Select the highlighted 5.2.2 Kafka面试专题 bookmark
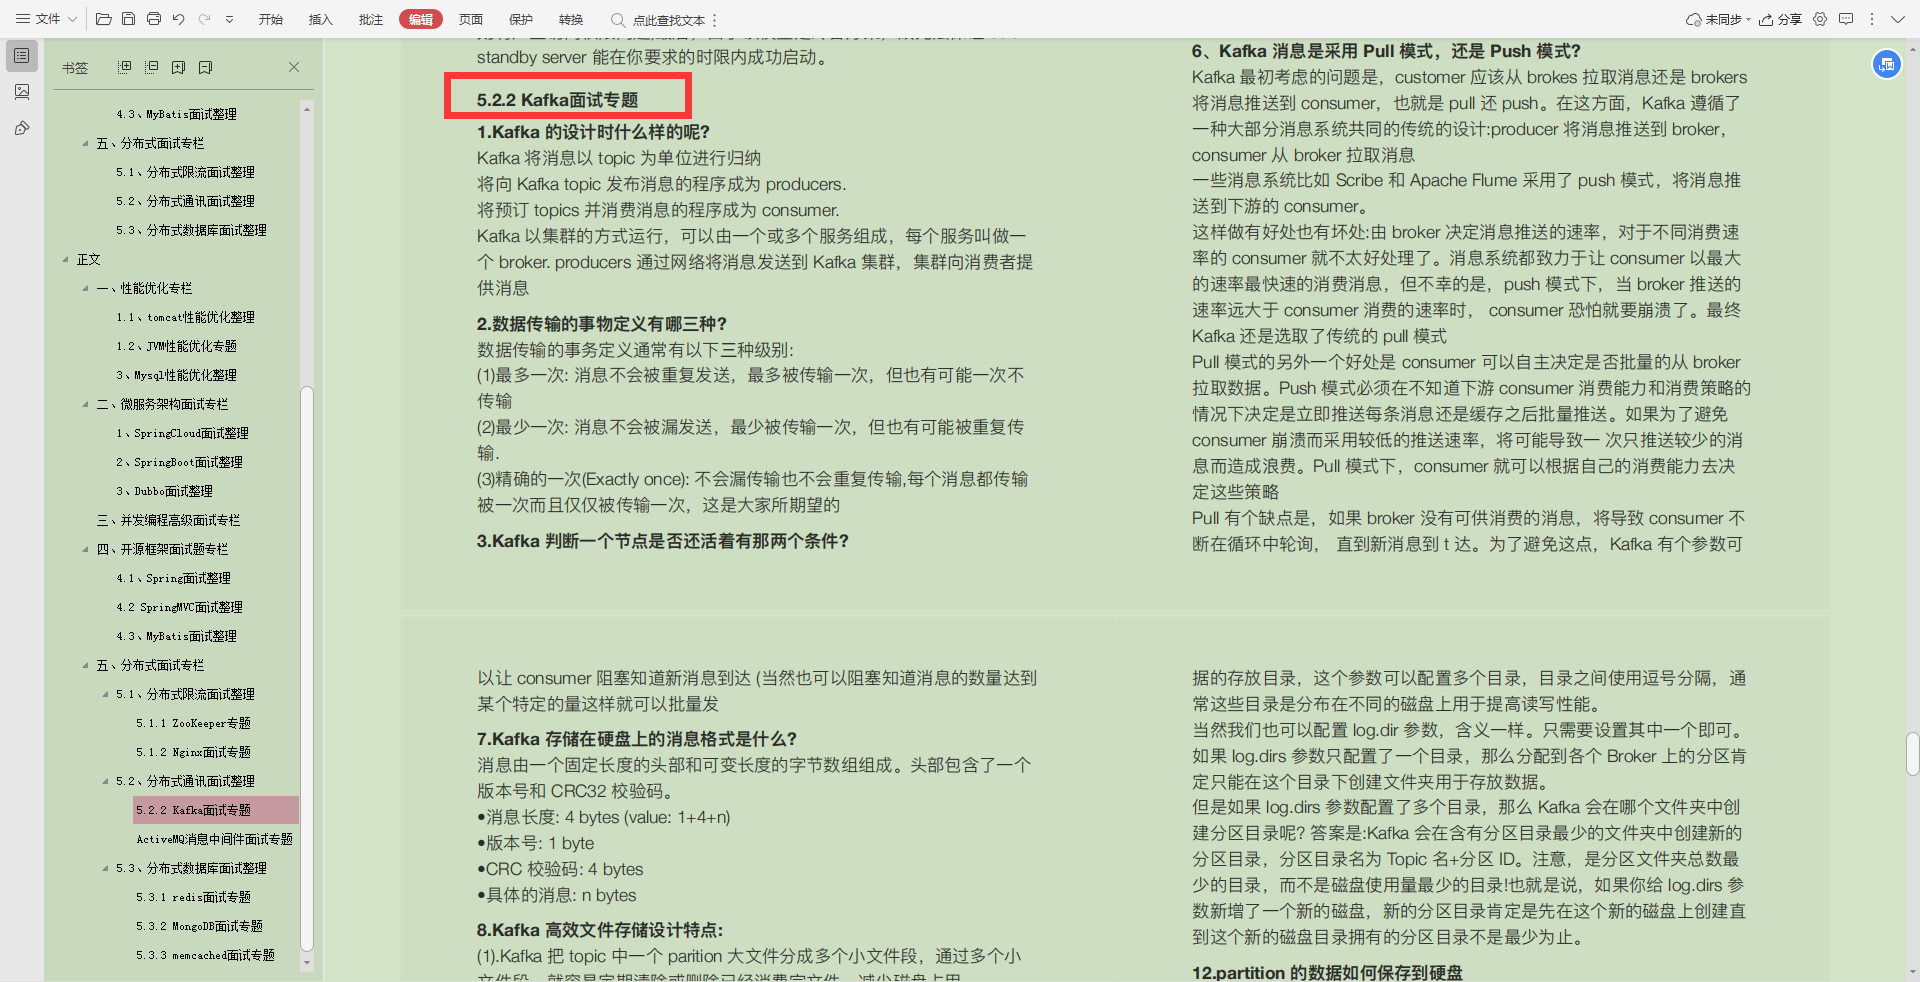This screenshot has width=1920, height=982. click(x=216, y=810)
